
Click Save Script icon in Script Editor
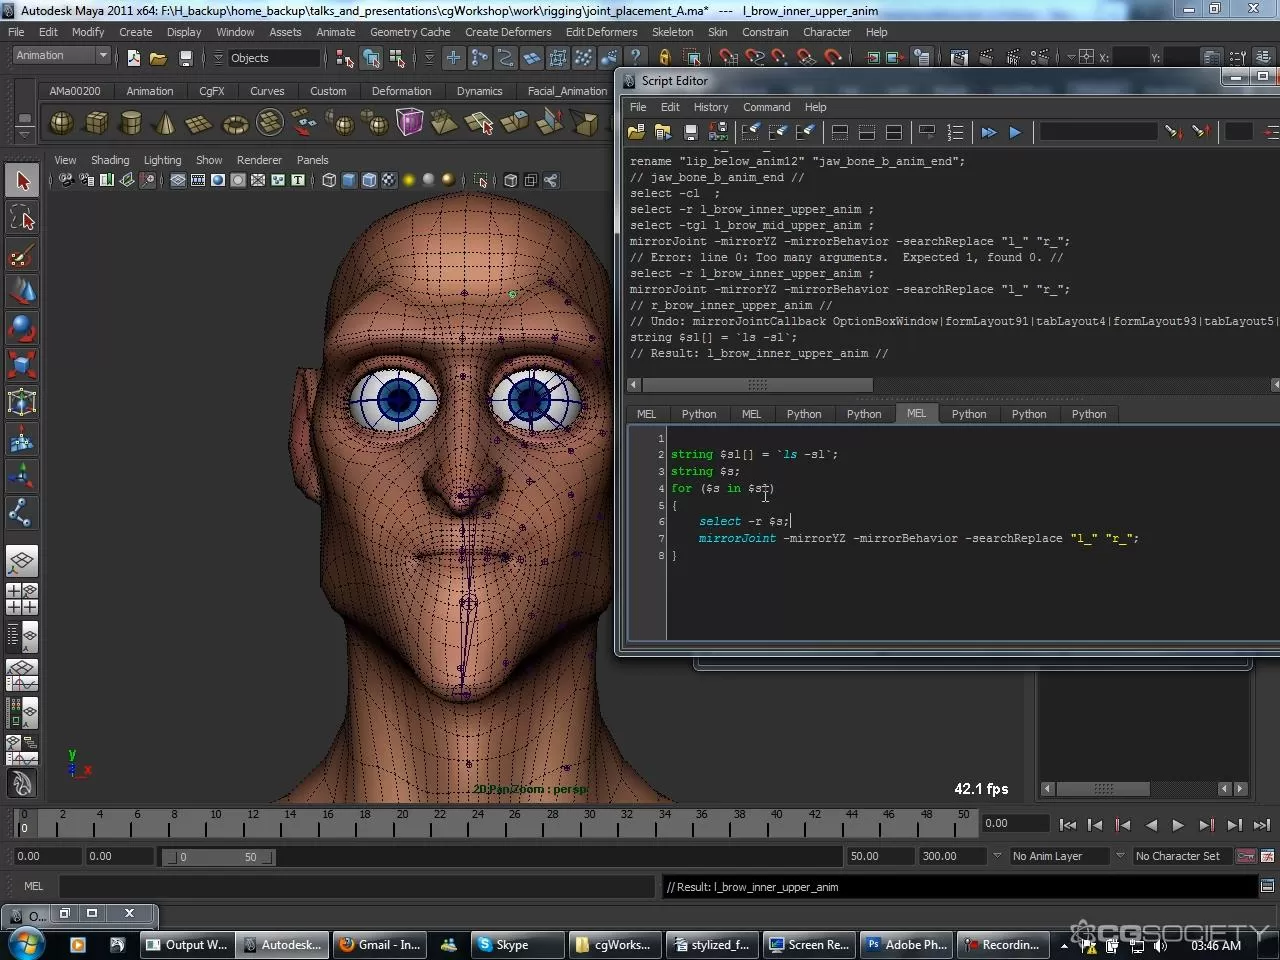(690, 132)
